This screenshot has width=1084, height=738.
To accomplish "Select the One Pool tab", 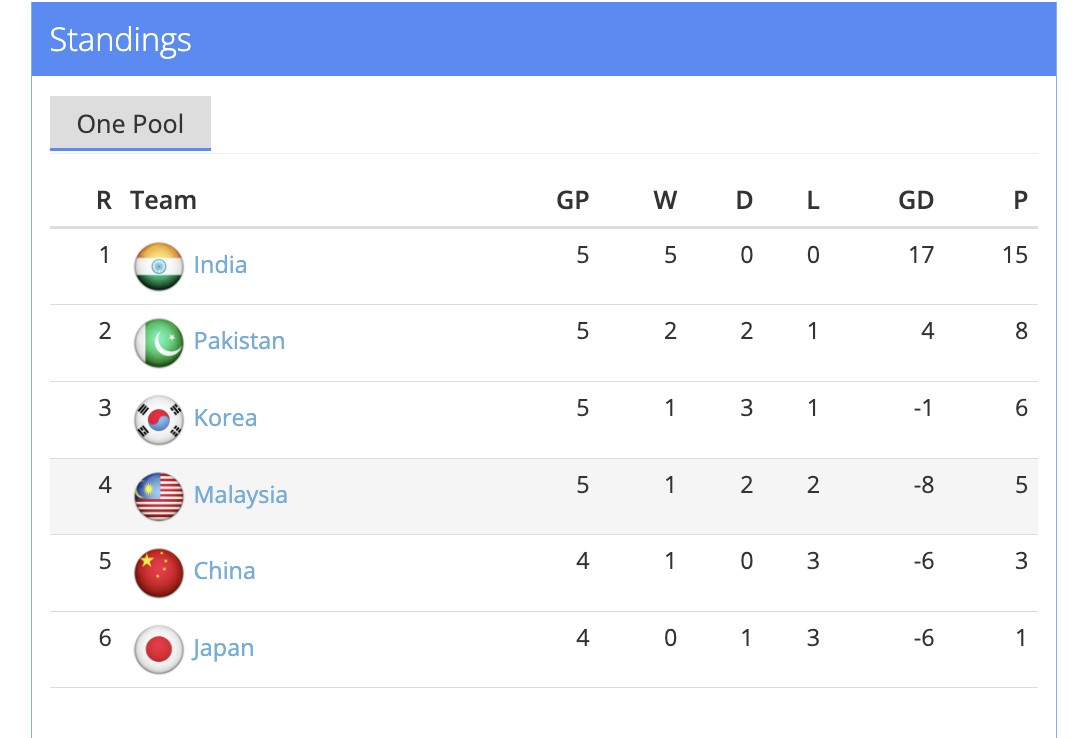I will (x=130, y=124).
